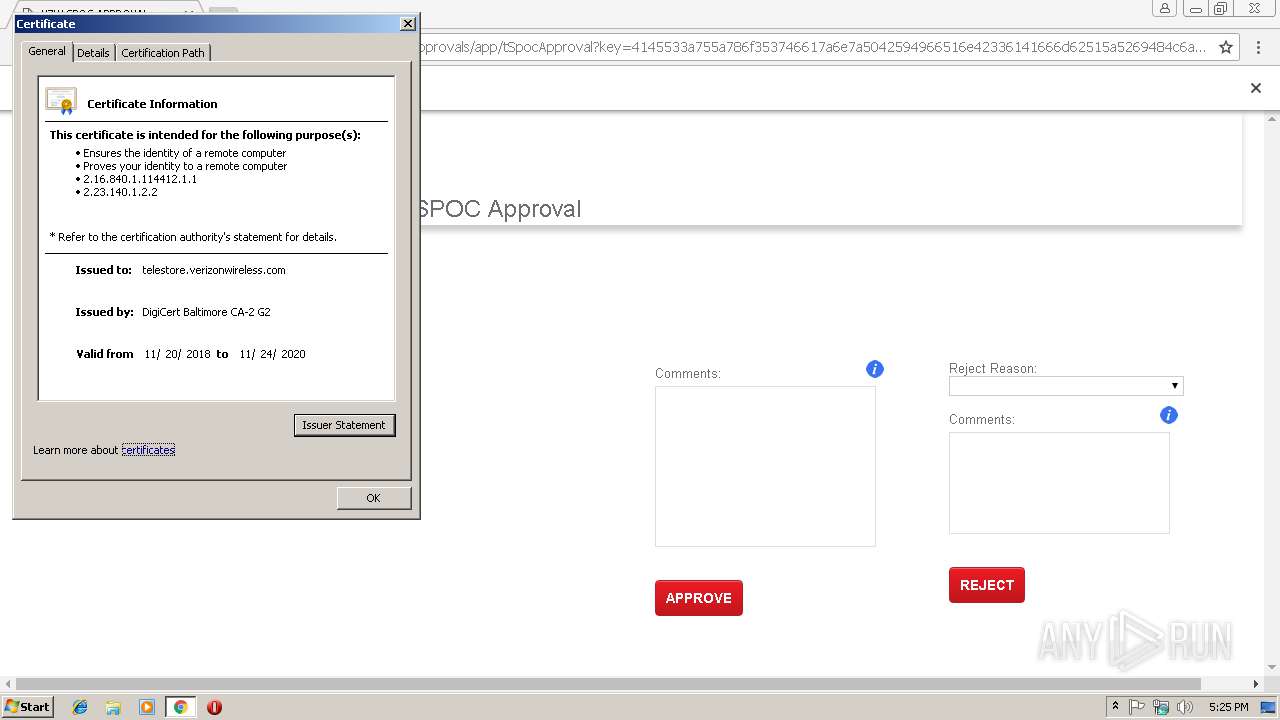Click the taskbar clock showing 5:25 PM
Screen dimensions: 1280x720
pos(1228,707)
